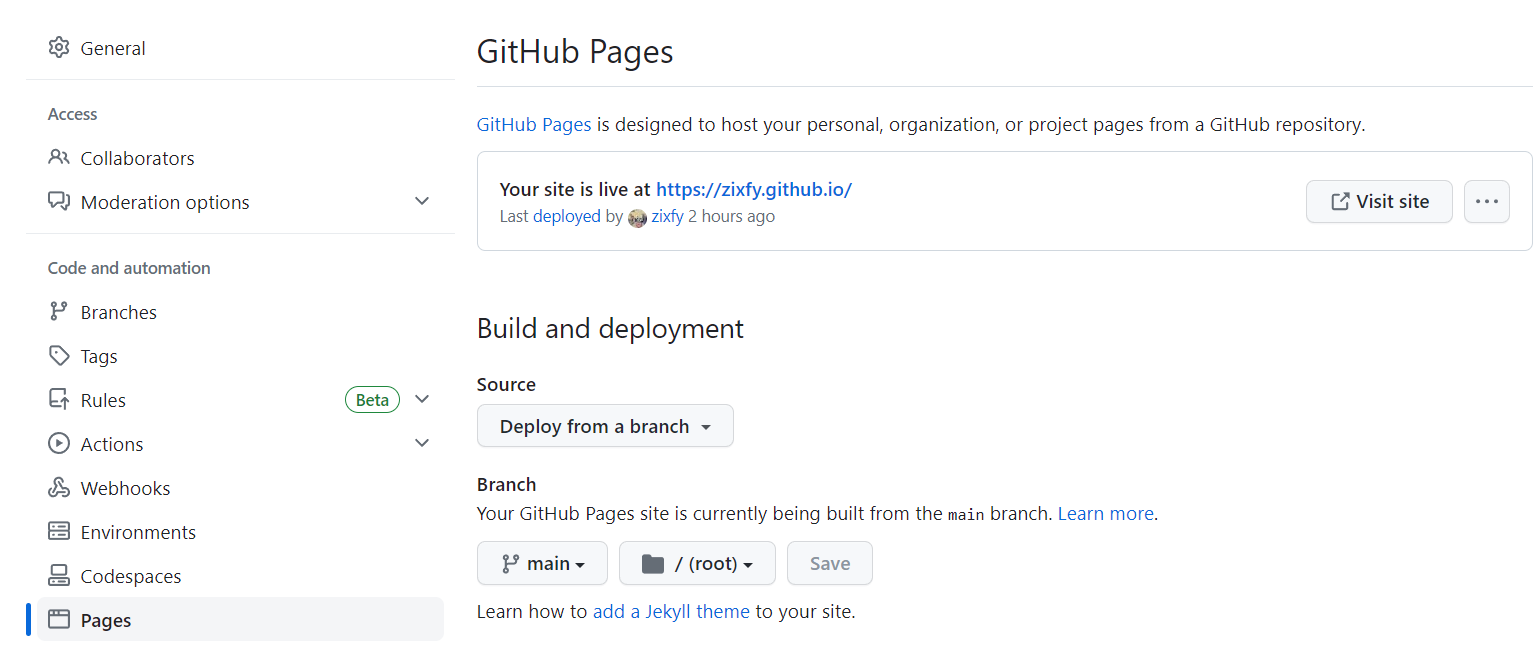Click the Source label
This screenshot has height=650, width=1537.
click(x=506, y=384)
